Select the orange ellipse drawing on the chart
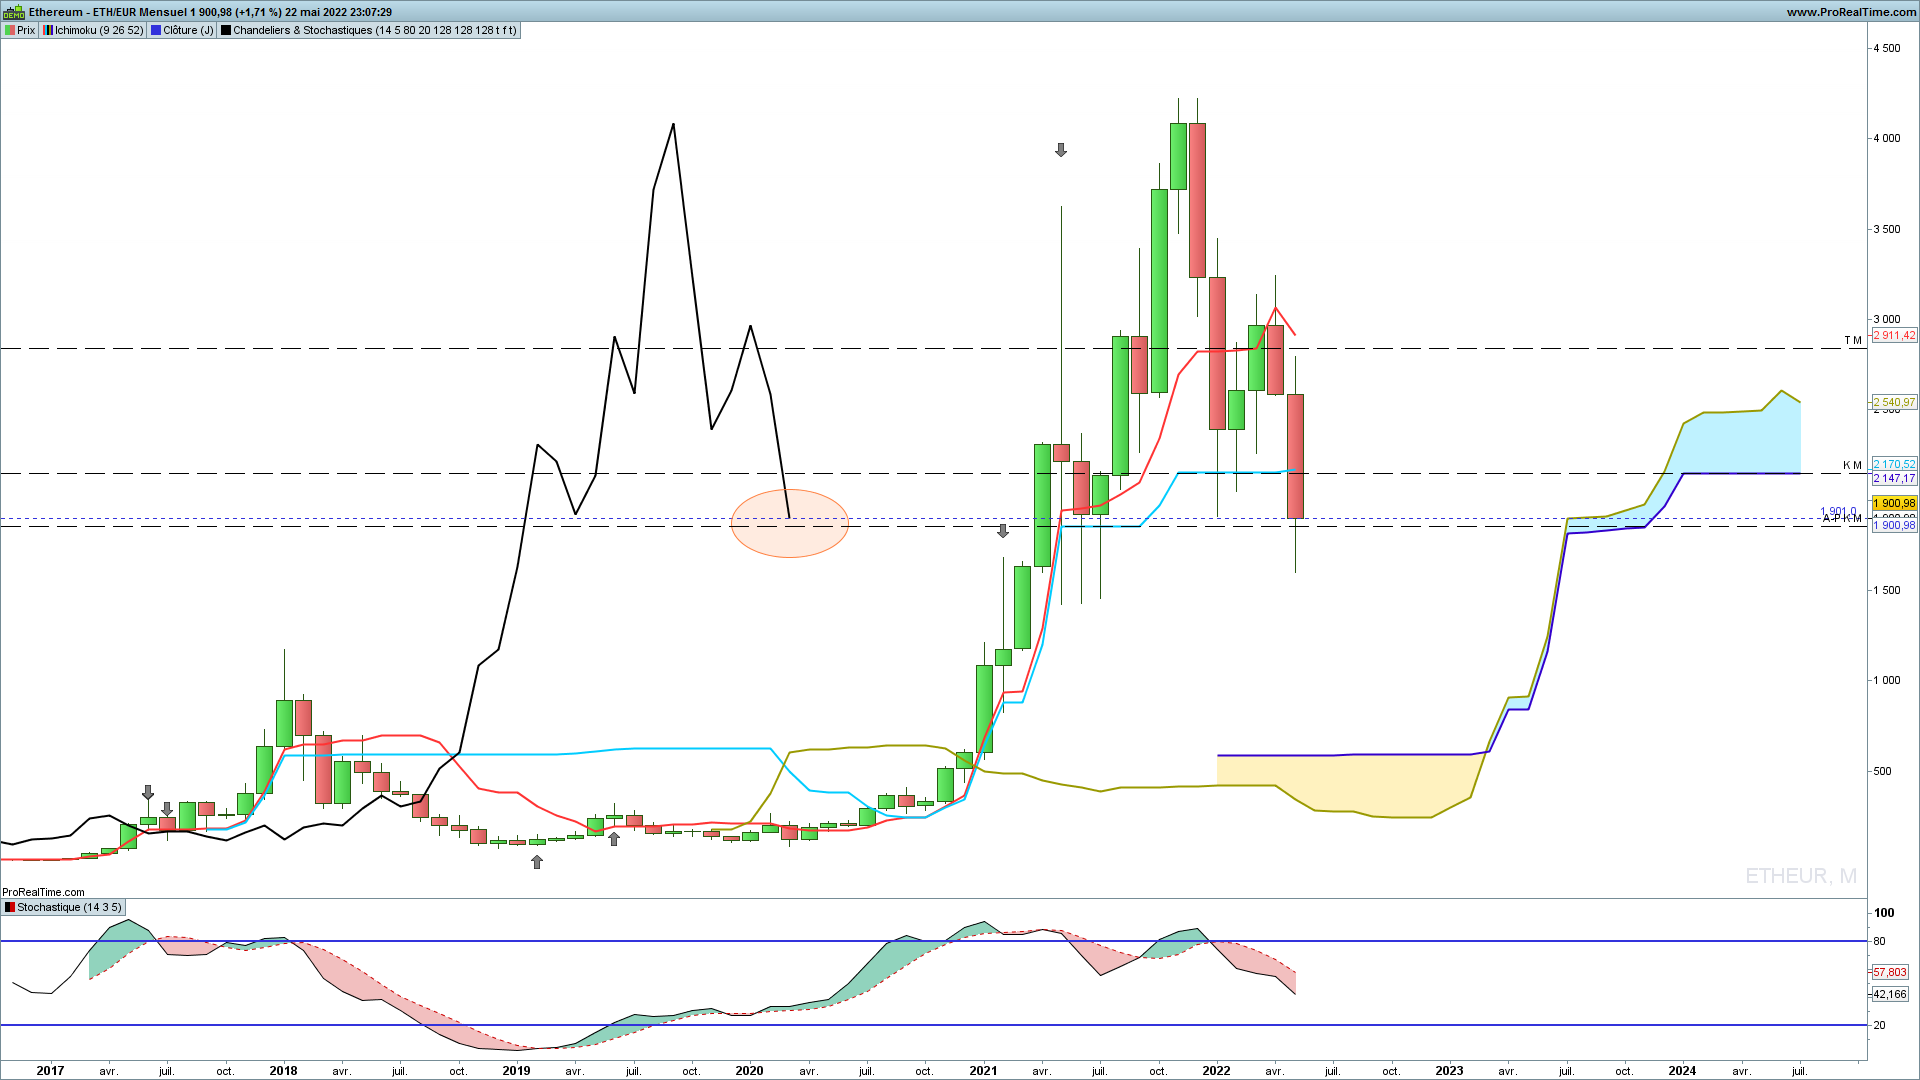 [790, 523]
